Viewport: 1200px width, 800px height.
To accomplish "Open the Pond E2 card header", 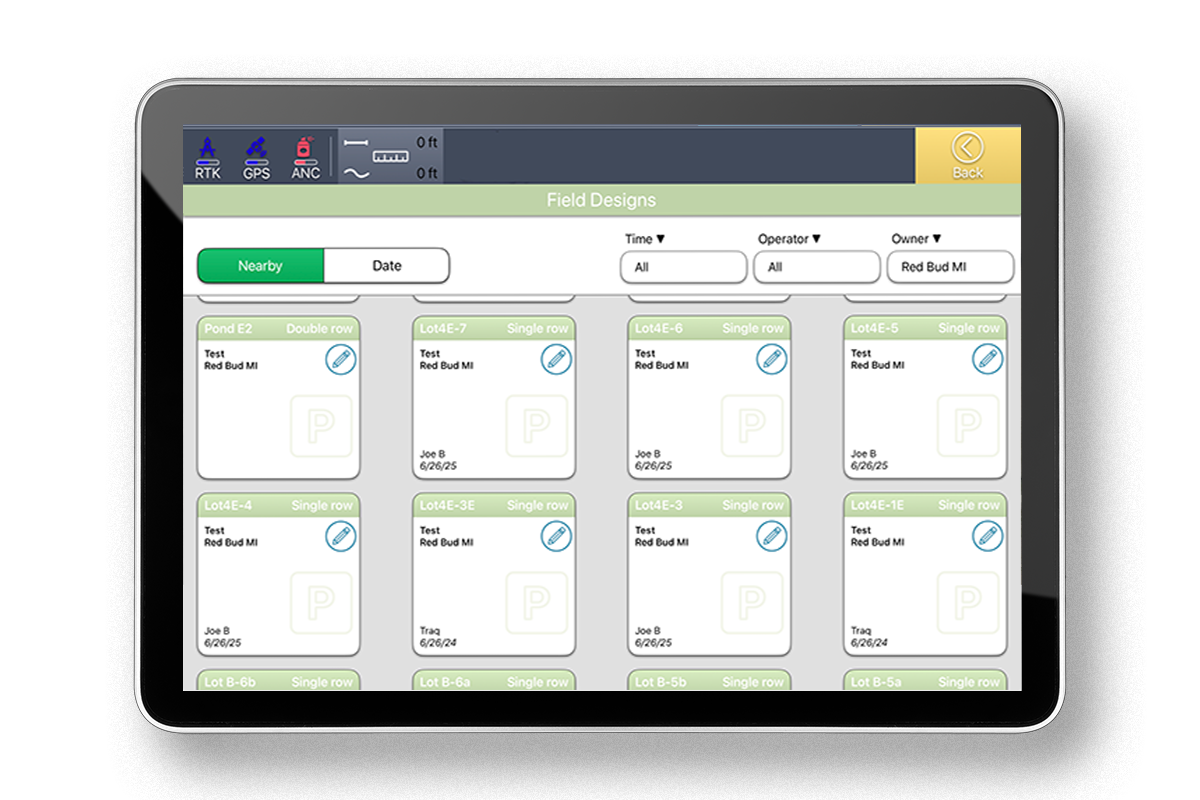I will click(x=278, y=329).
